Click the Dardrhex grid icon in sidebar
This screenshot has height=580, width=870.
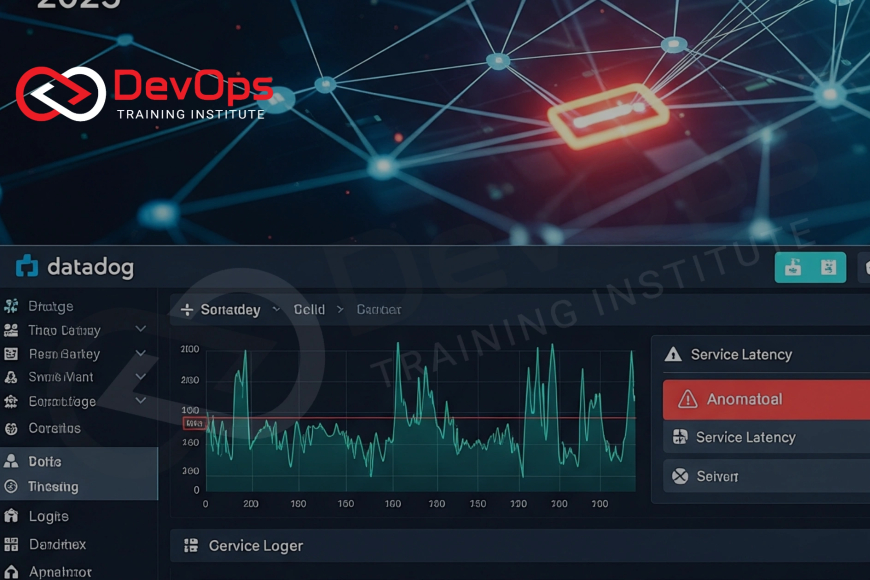tap(11, 544)
